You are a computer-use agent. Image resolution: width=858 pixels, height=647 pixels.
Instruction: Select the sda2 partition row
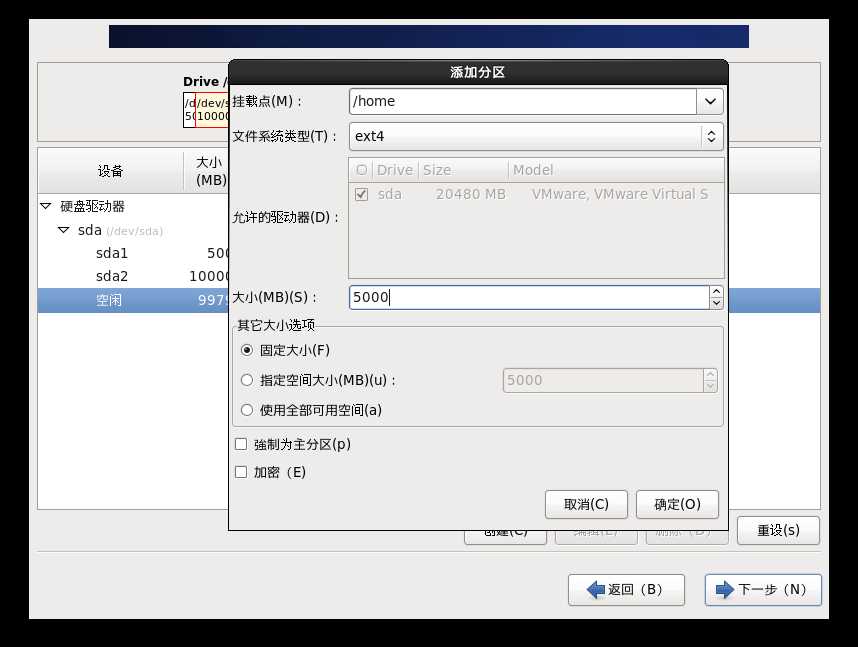[134, 276]
